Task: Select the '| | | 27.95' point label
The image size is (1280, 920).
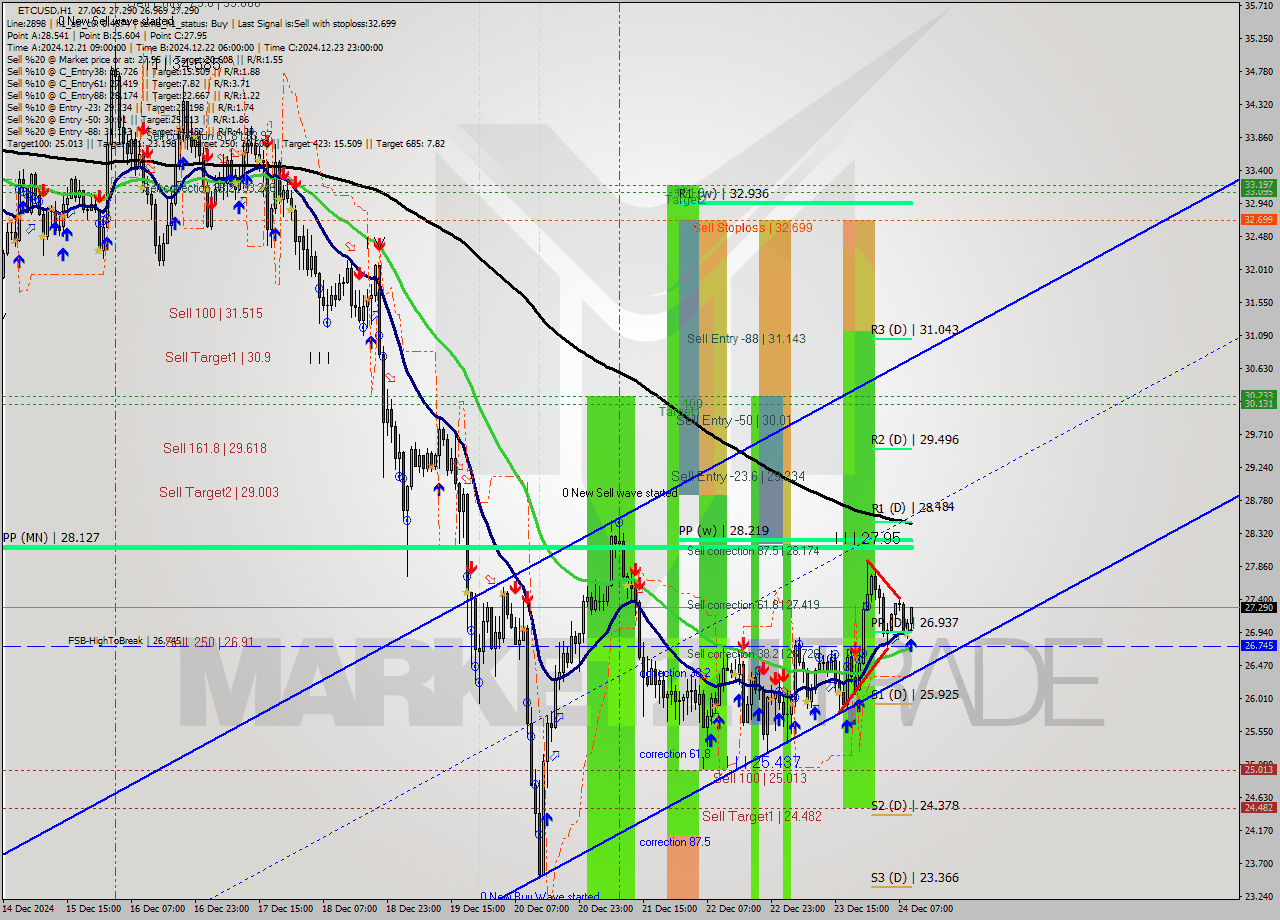Action: click(869, 538)
